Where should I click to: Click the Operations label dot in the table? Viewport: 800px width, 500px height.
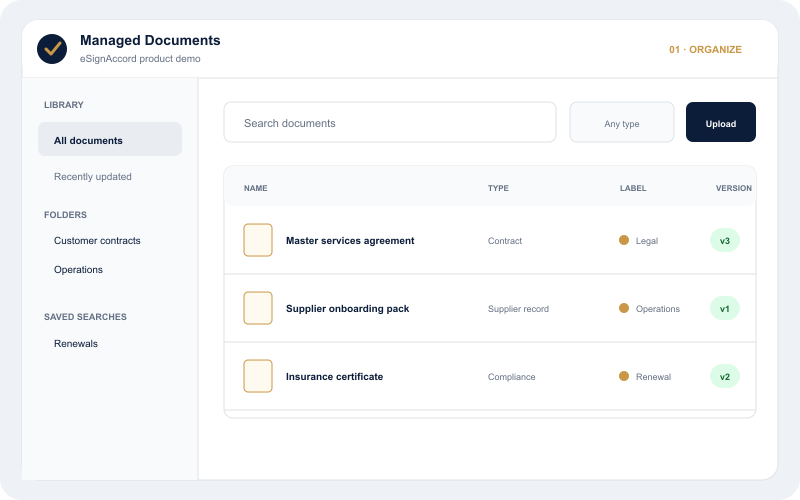(623, 308)
